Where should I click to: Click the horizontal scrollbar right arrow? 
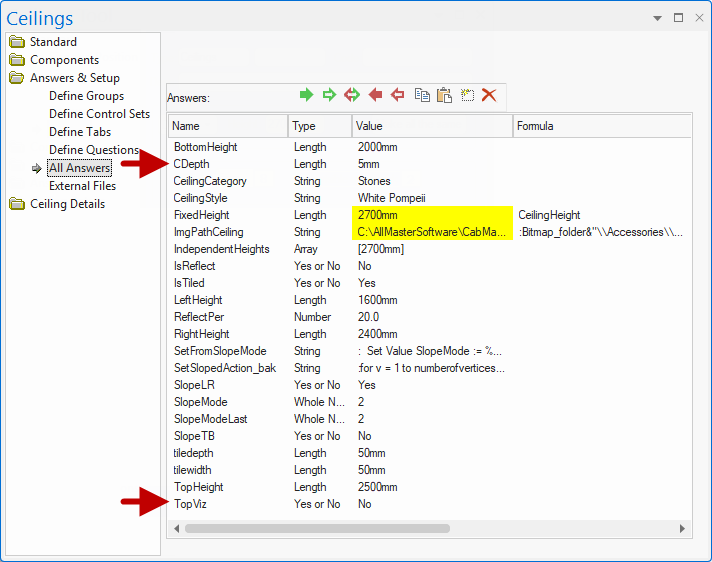(x=683, y=528)
